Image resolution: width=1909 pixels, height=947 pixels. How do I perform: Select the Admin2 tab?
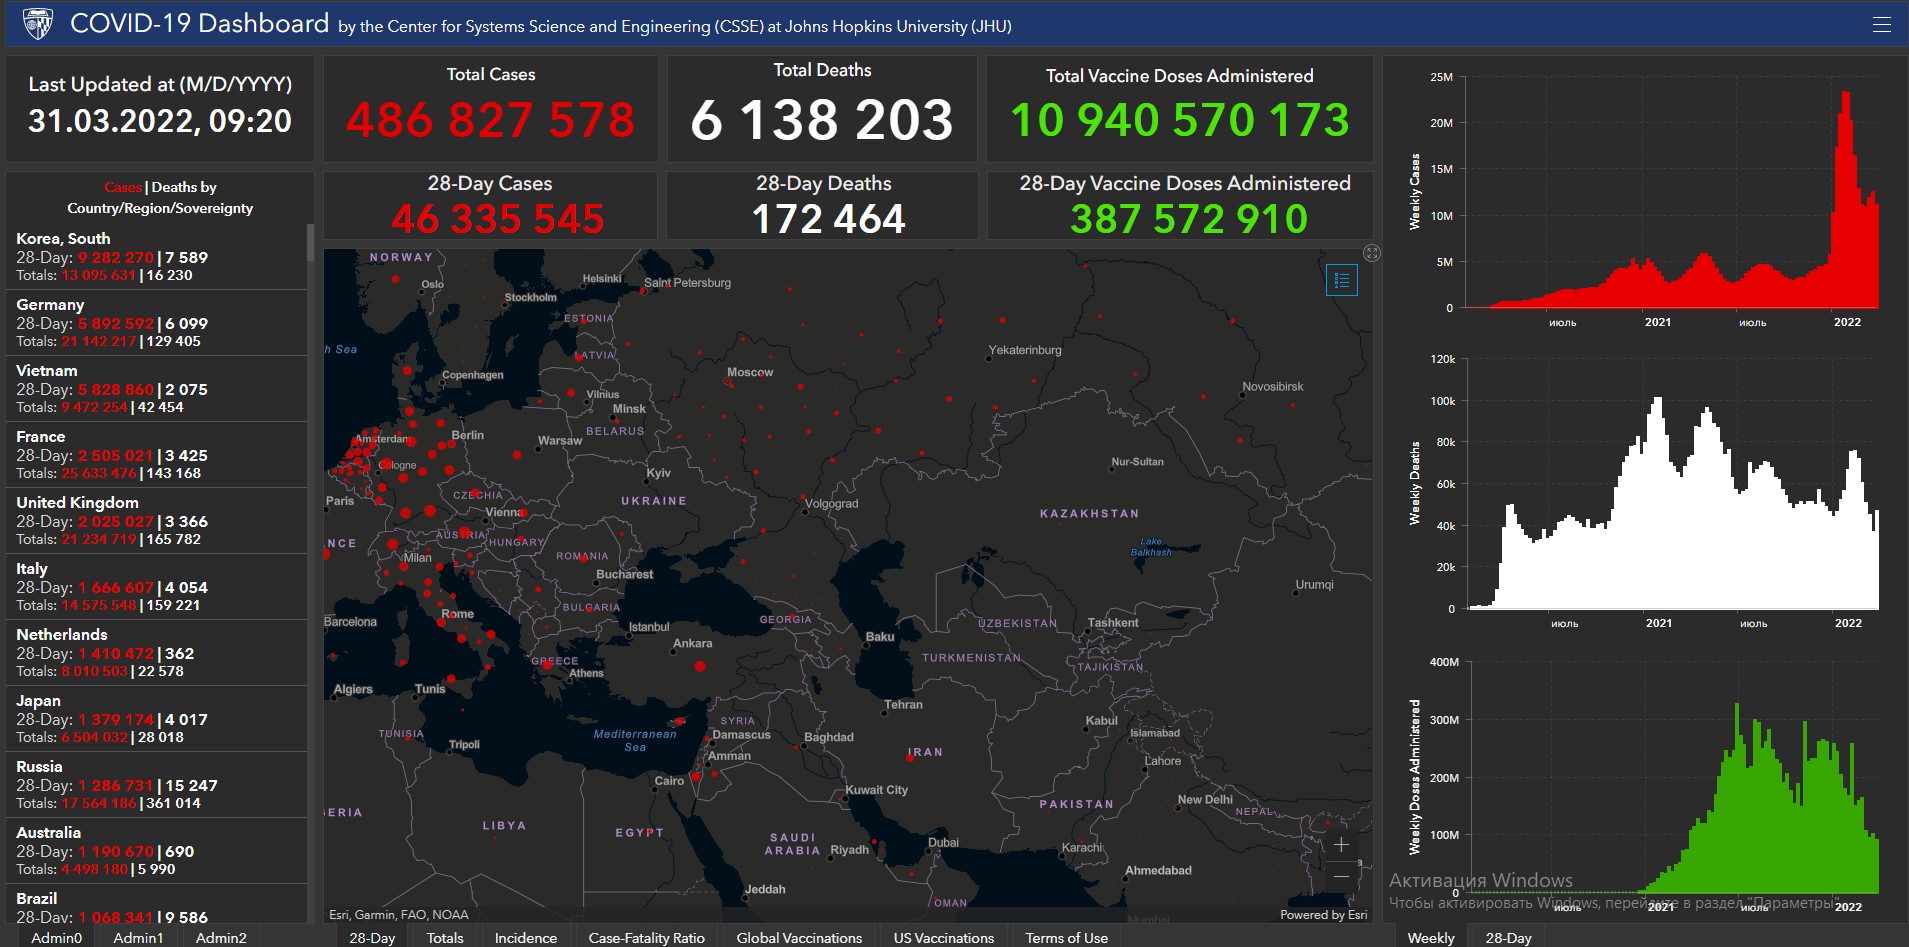221,937
